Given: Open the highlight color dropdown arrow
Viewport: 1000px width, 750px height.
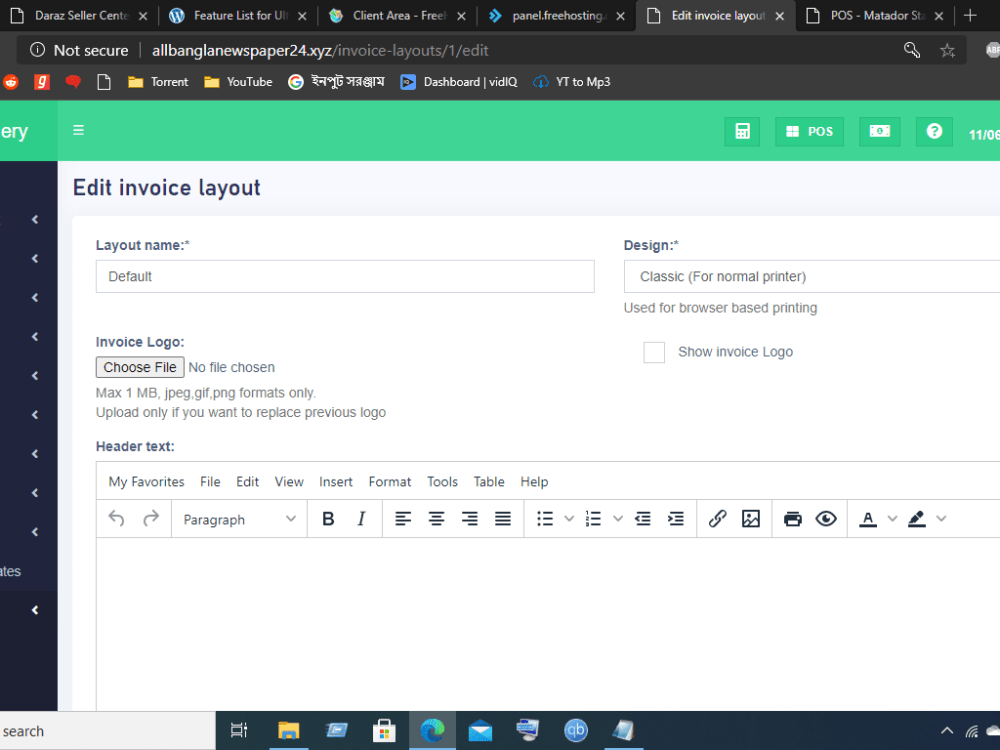Looking at the screenshot, I should [x=941, y=518].
